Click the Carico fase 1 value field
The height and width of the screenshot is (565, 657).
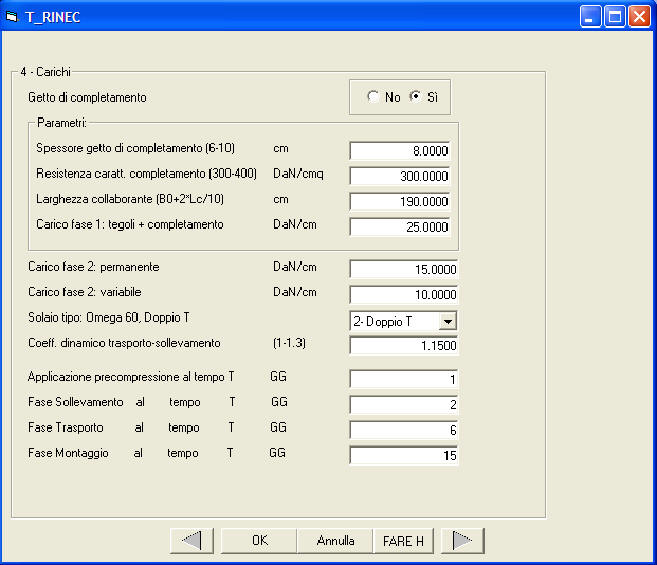pos(400,227)
